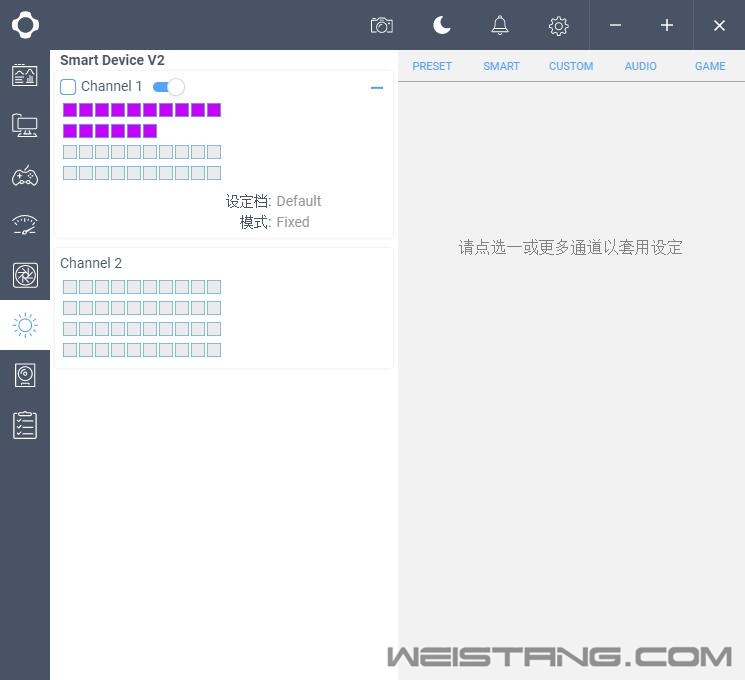Image resolution: width=745 pixels, height=680 pixels.
Task: Take a screenshot with the camera icon
Action: [381, 25]
